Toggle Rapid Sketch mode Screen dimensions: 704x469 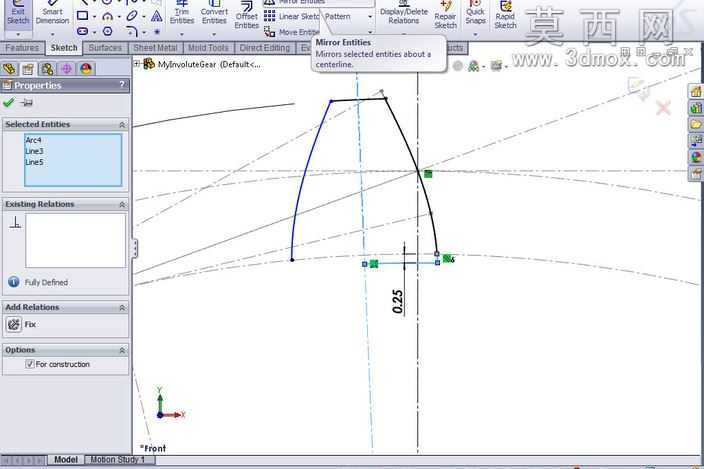[x=505, y=16]
